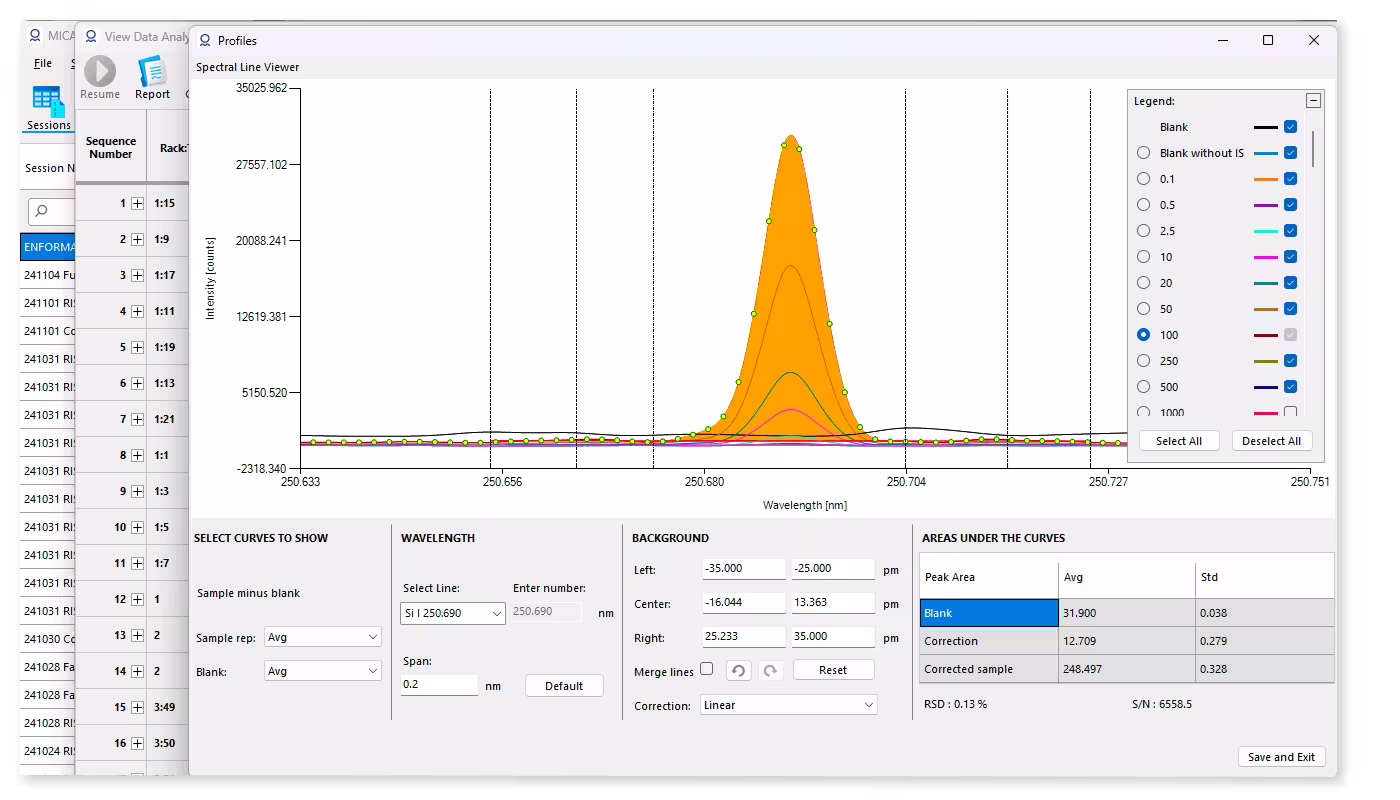Screen dimensions: 1400x800
Task: Click the dark red 100 line swatch
Action: pos(1265,335)
